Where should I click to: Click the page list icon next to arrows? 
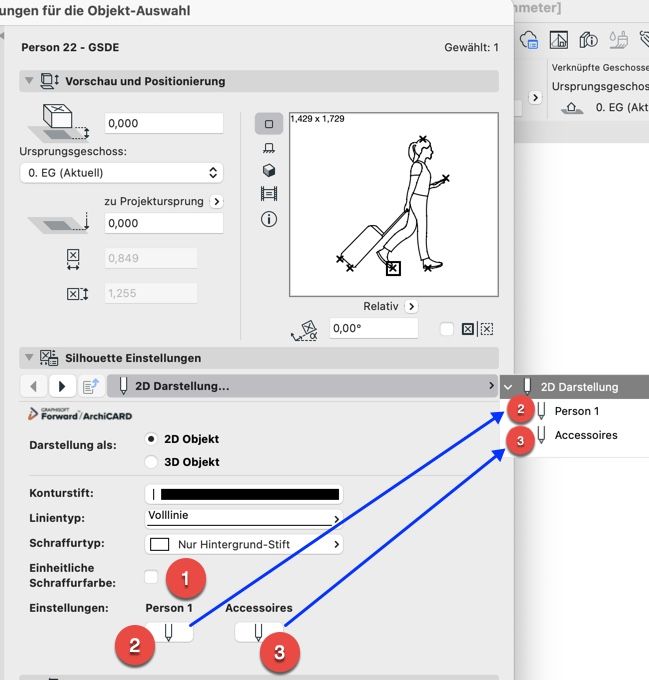coord(91,386)
